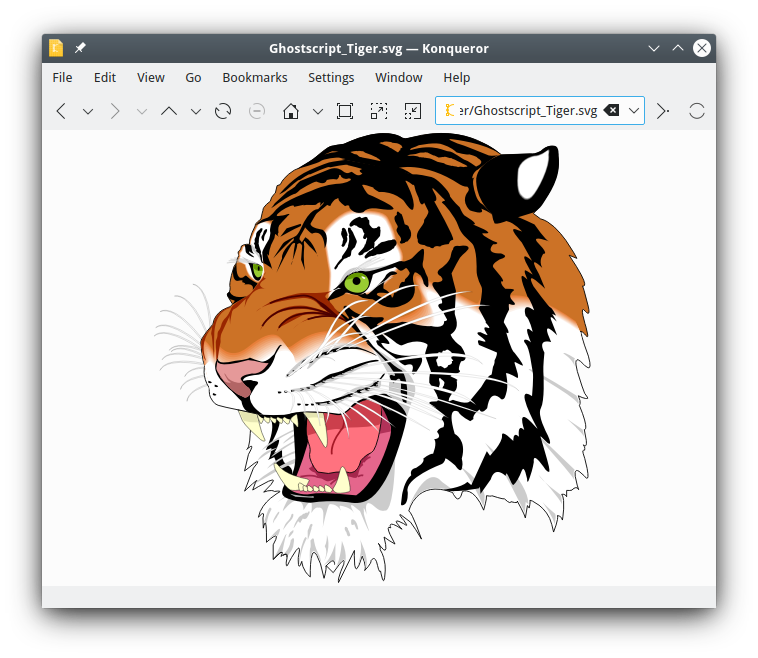
Task: Open the Up button dropdown arrow
Action: coord(196,111)
